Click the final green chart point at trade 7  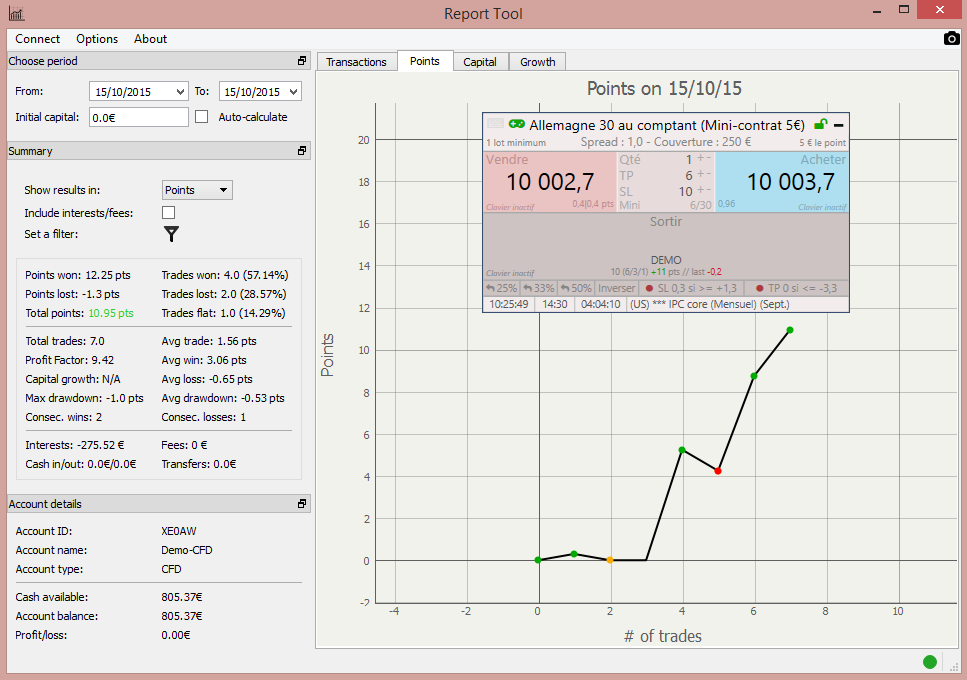(790, 330)
